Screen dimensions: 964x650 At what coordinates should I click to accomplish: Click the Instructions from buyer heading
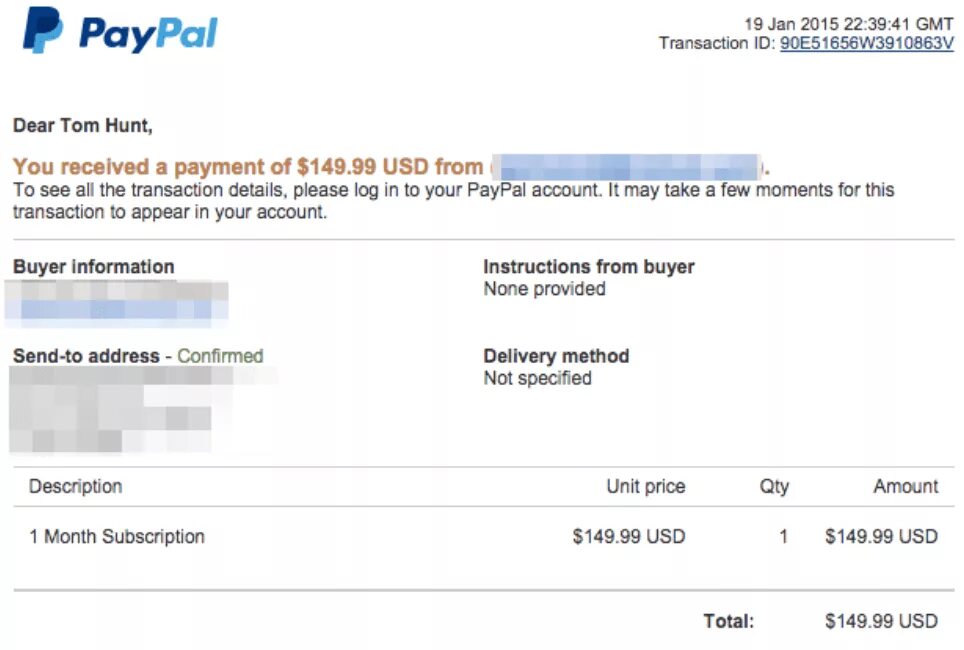588,267
